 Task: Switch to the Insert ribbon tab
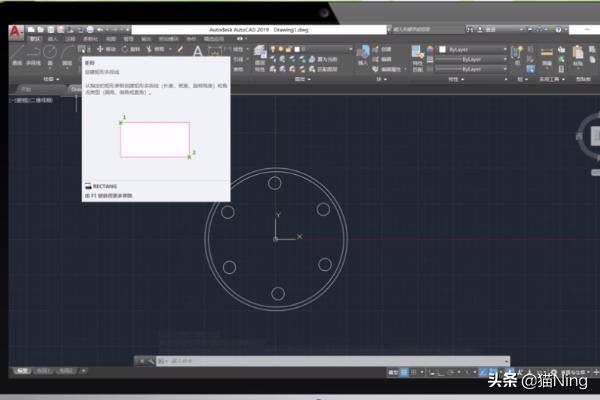point(52,39)
